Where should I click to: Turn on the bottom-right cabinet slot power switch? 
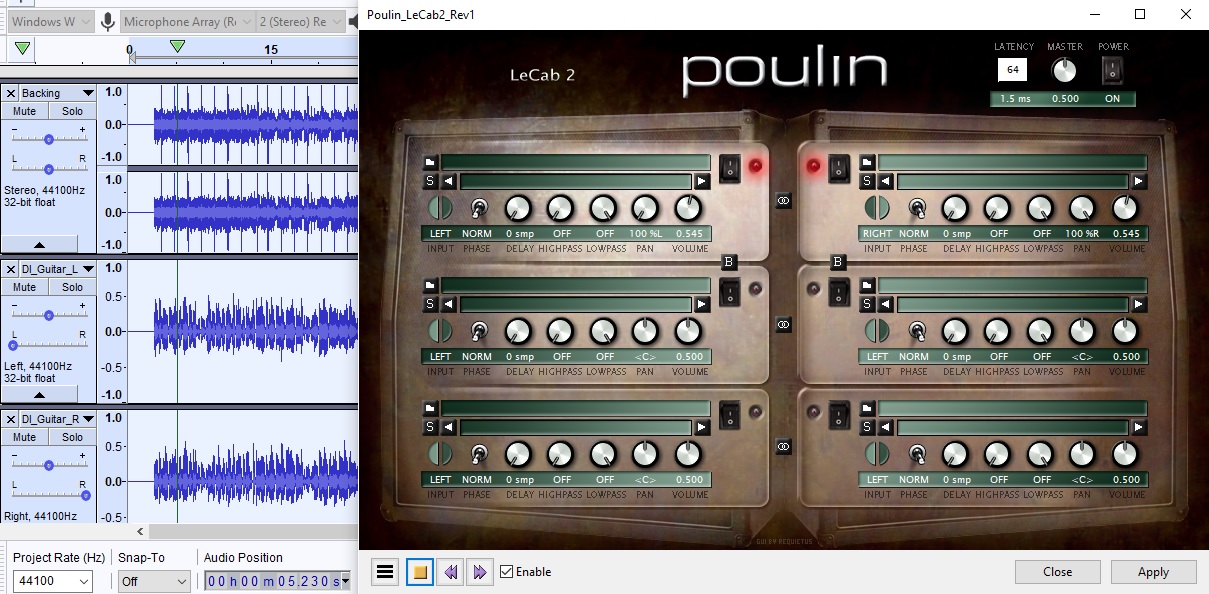pos(839,414)
